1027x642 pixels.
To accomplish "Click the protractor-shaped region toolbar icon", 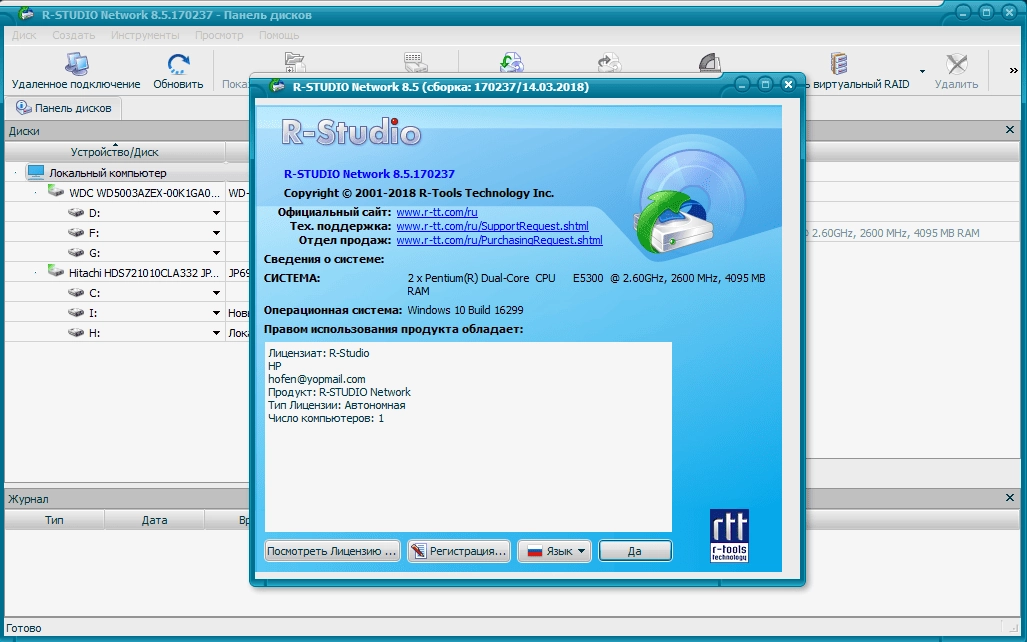I will tap(710, 62).
